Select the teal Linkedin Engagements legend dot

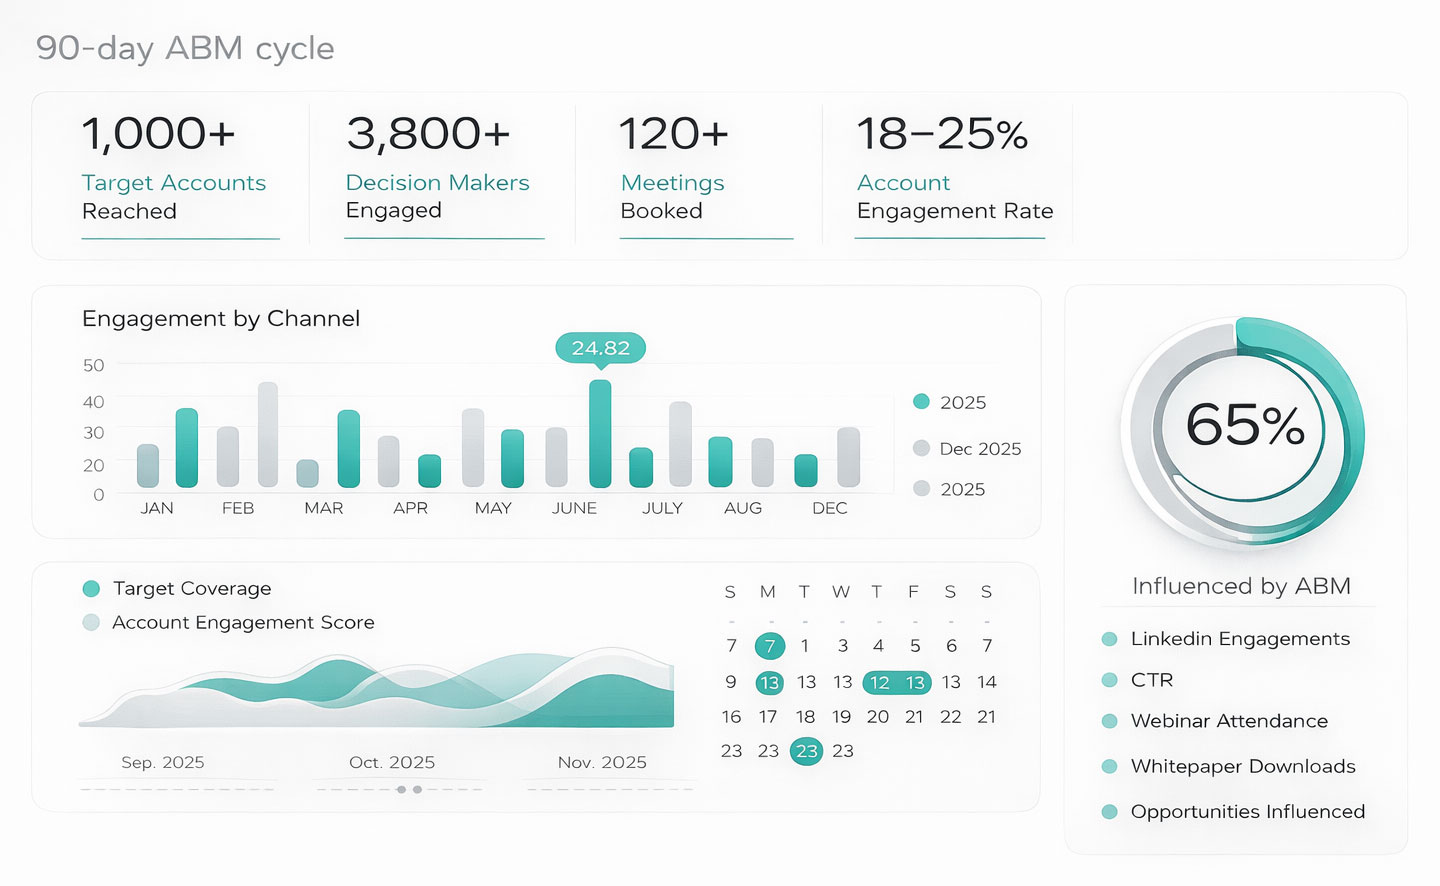pyautogui.click(x=1109, y=639)
